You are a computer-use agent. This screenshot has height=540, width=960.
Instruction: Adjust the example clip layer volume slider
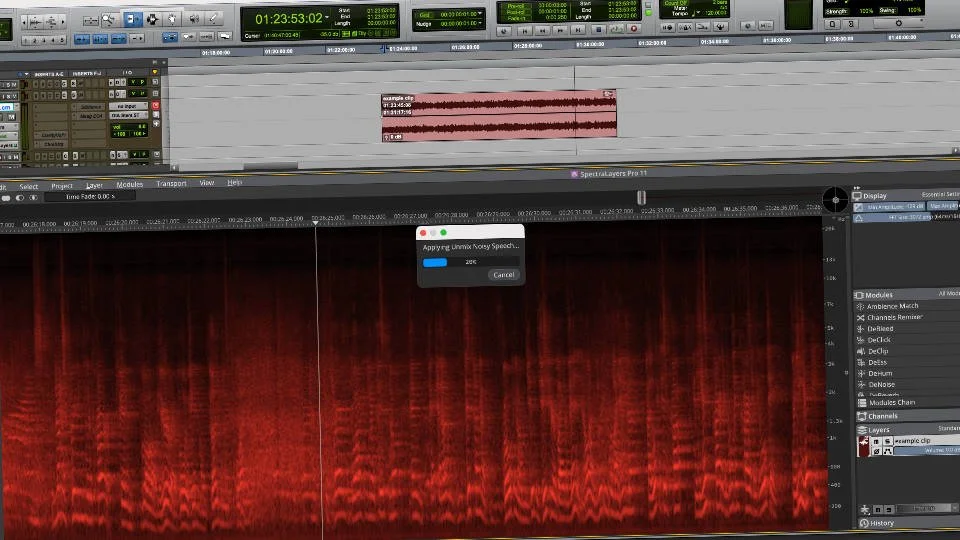[x=927, y=451]
